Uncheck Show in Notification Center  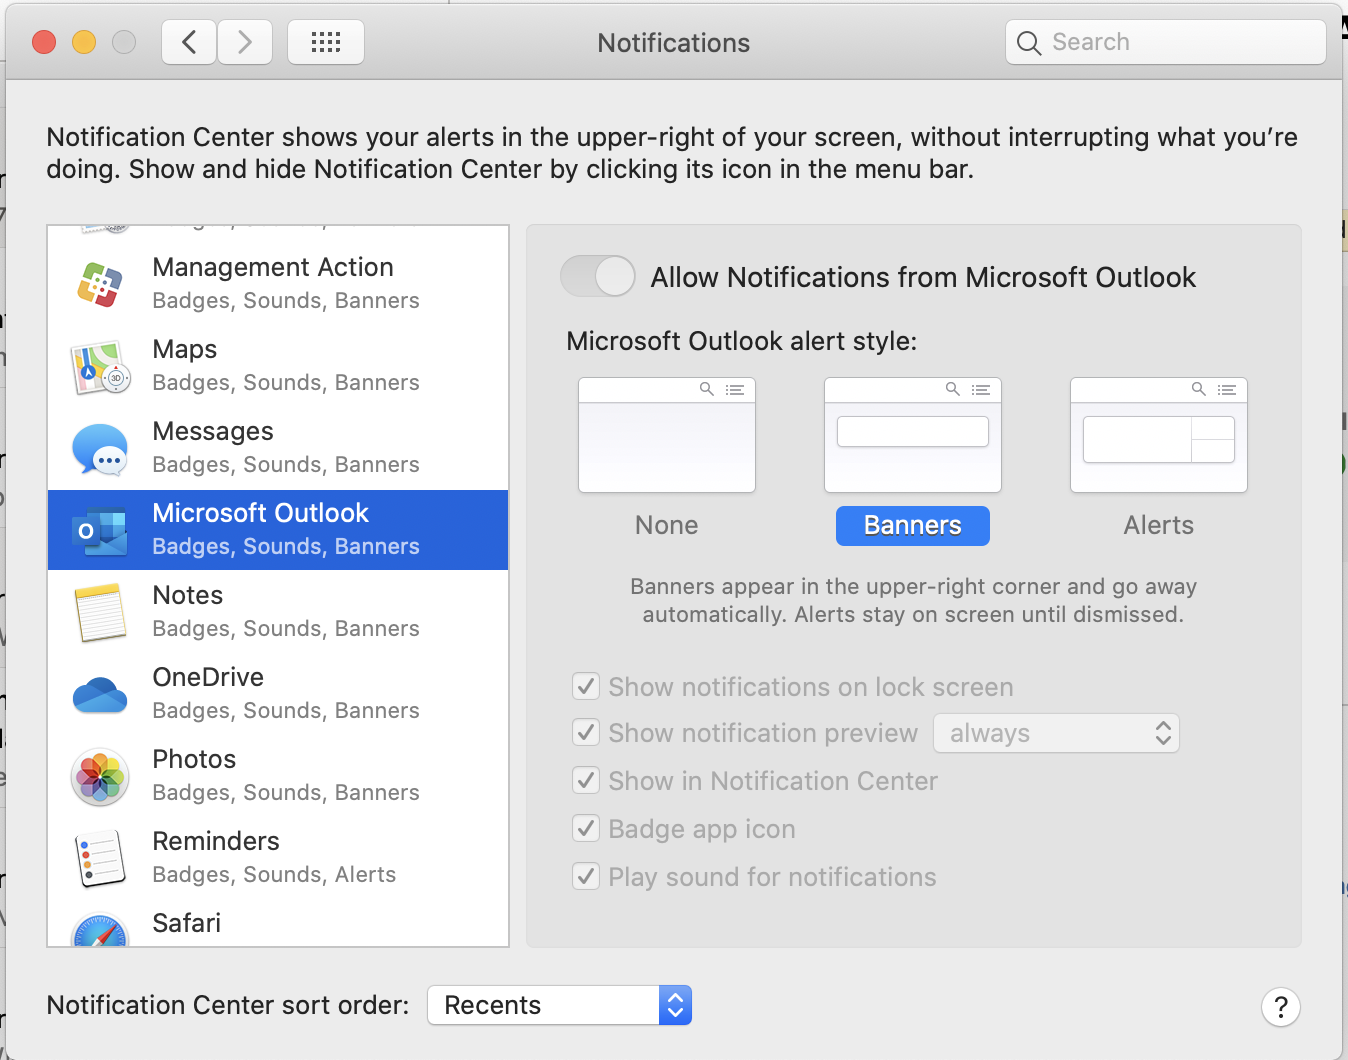tap(586, 781)
